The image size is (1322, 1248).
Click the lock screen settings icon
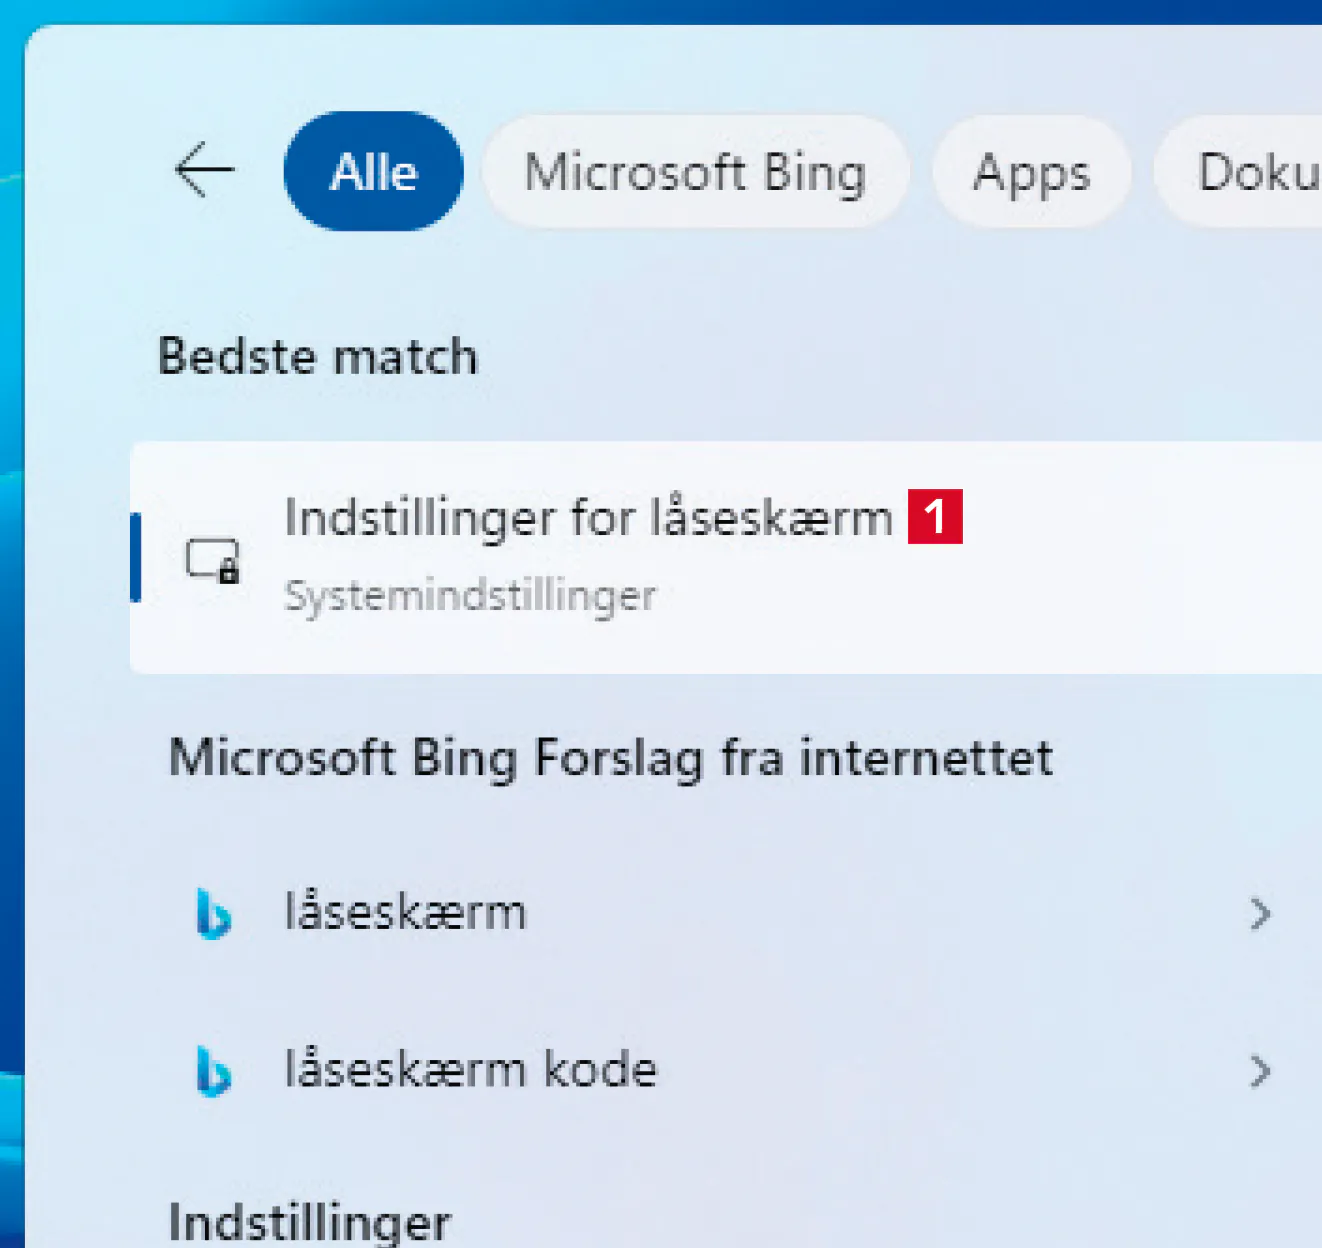[213, 560]
